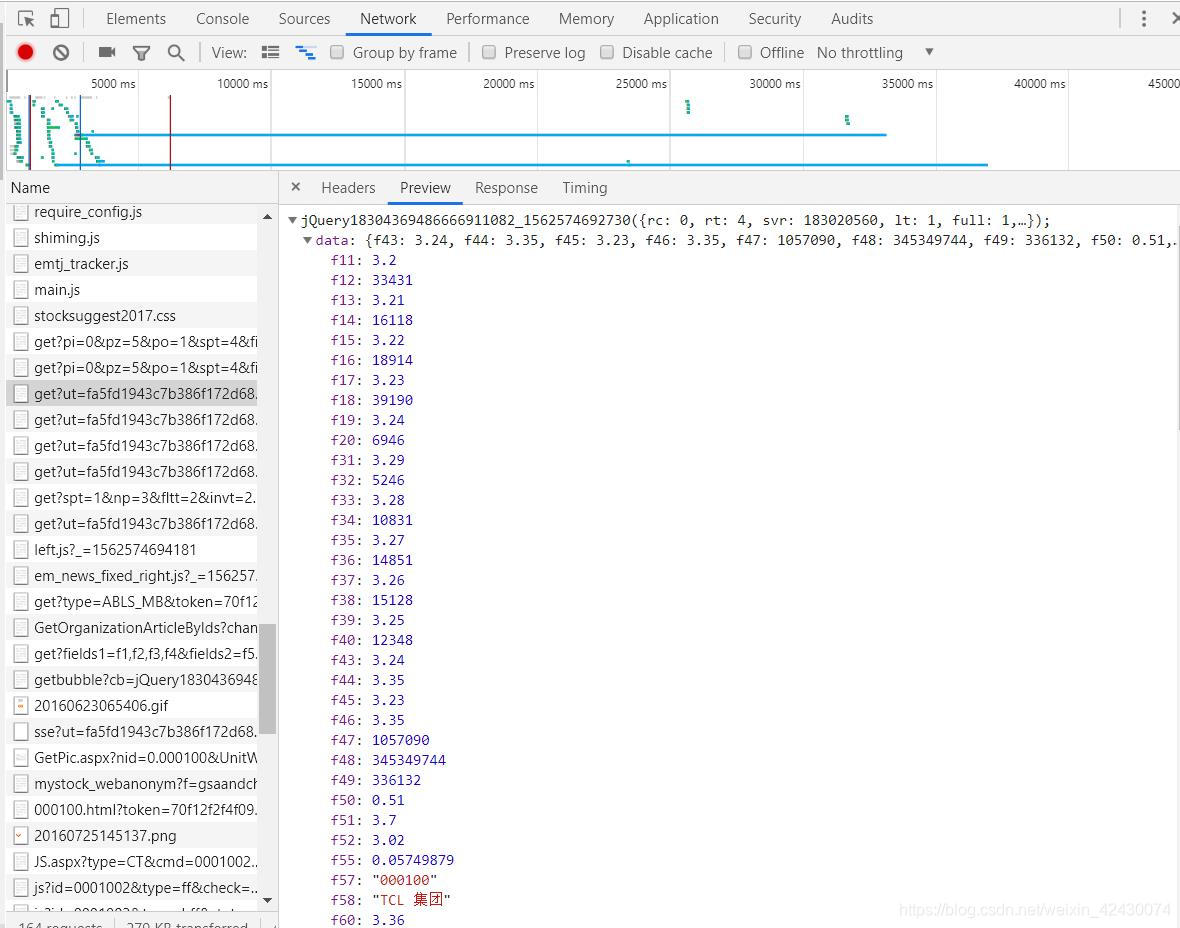Enable the Preserve log checkbox
The height and width of the screenshot is (928, 1180).
[489, 52]
